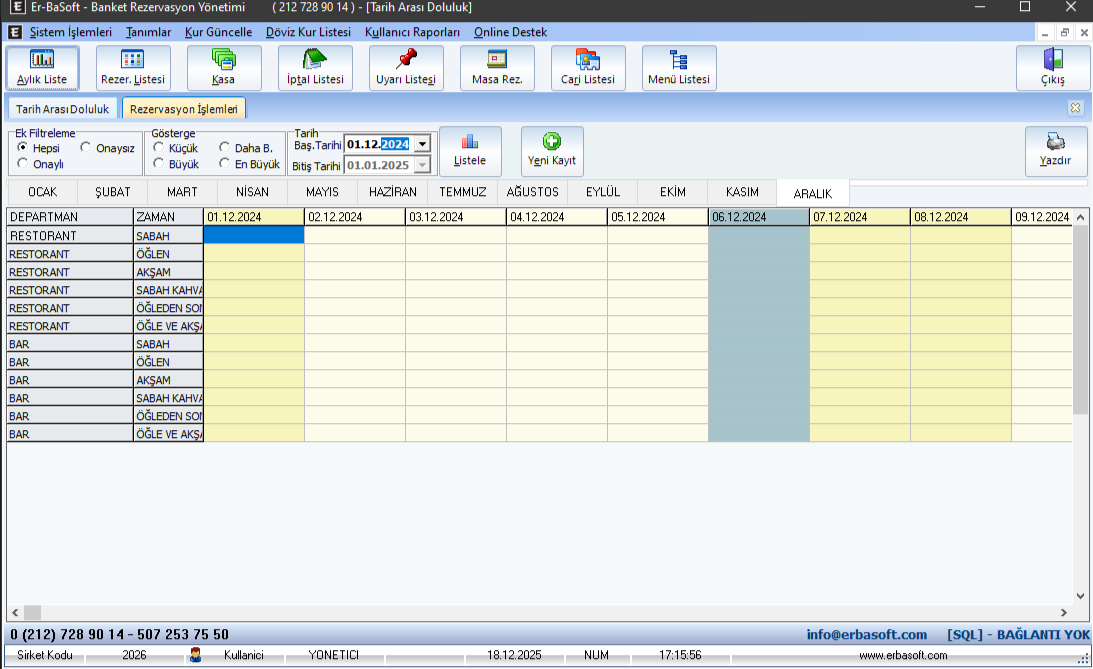The width and height of the screenshot is (1093, 669).
Task: Switch to Rezervasyon İşlemleri tab
Action: pyautogui.click(x=184, y=108)
